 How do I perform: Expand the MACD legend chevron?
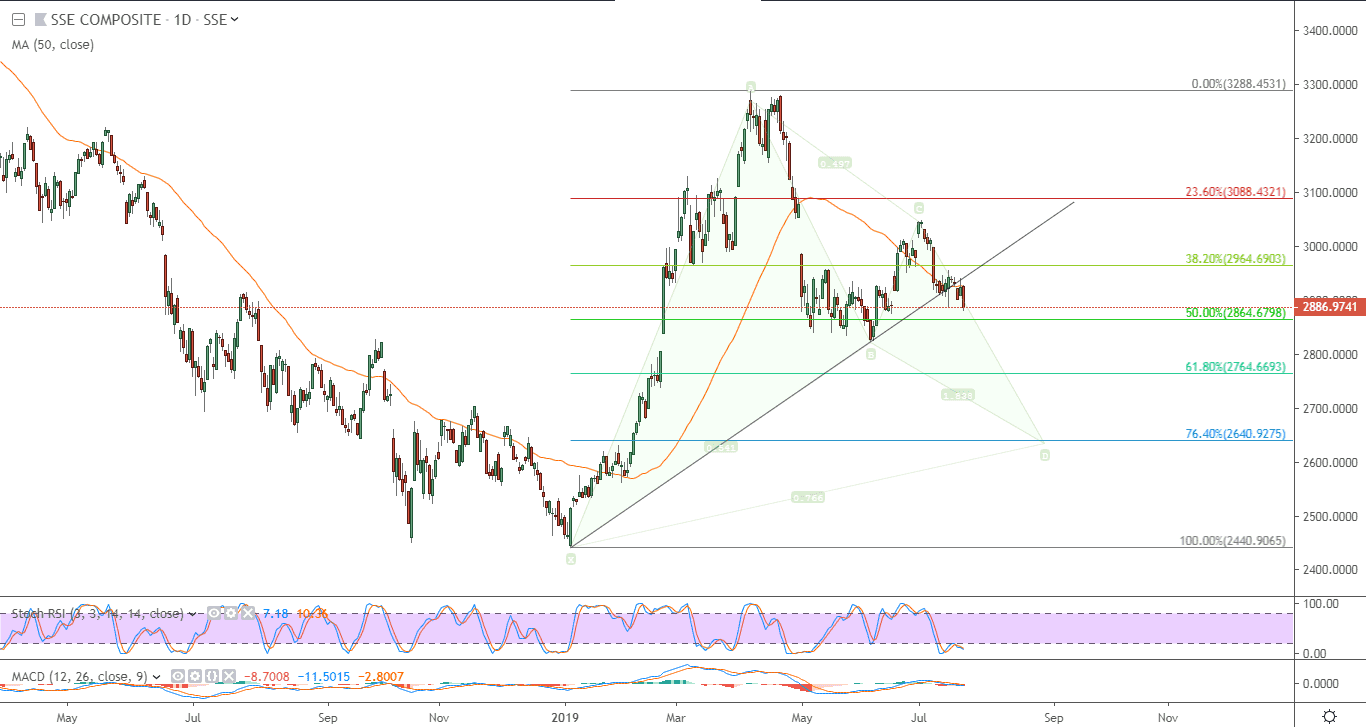coord(157,677)
